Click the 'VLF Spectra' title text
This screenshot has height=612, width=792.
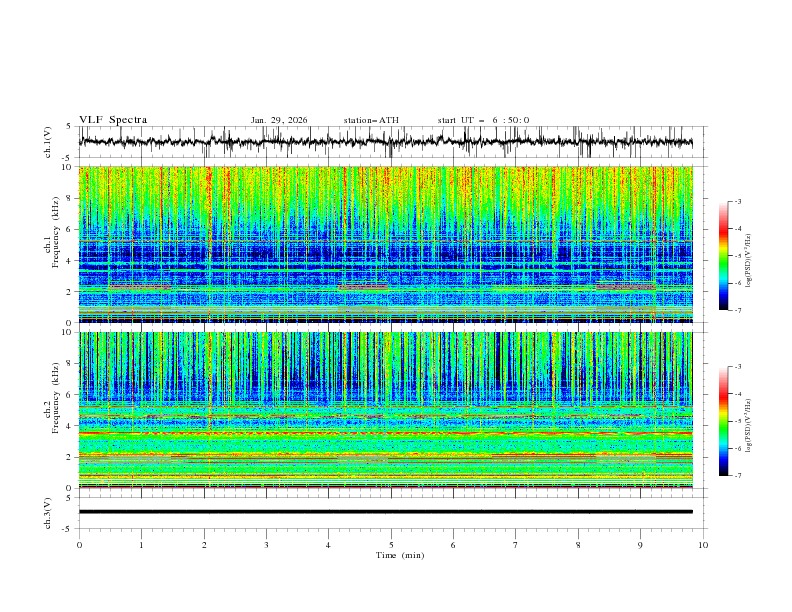pos(113,120)
